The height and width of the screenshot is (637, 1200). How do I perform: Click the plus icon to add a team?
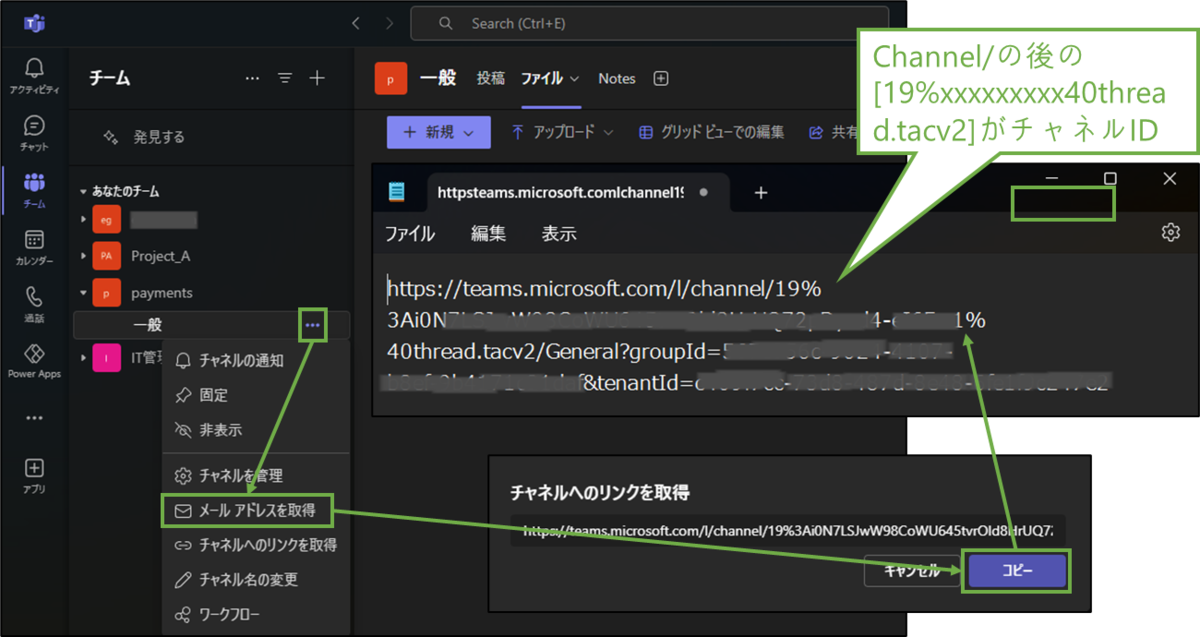point(317,78)
